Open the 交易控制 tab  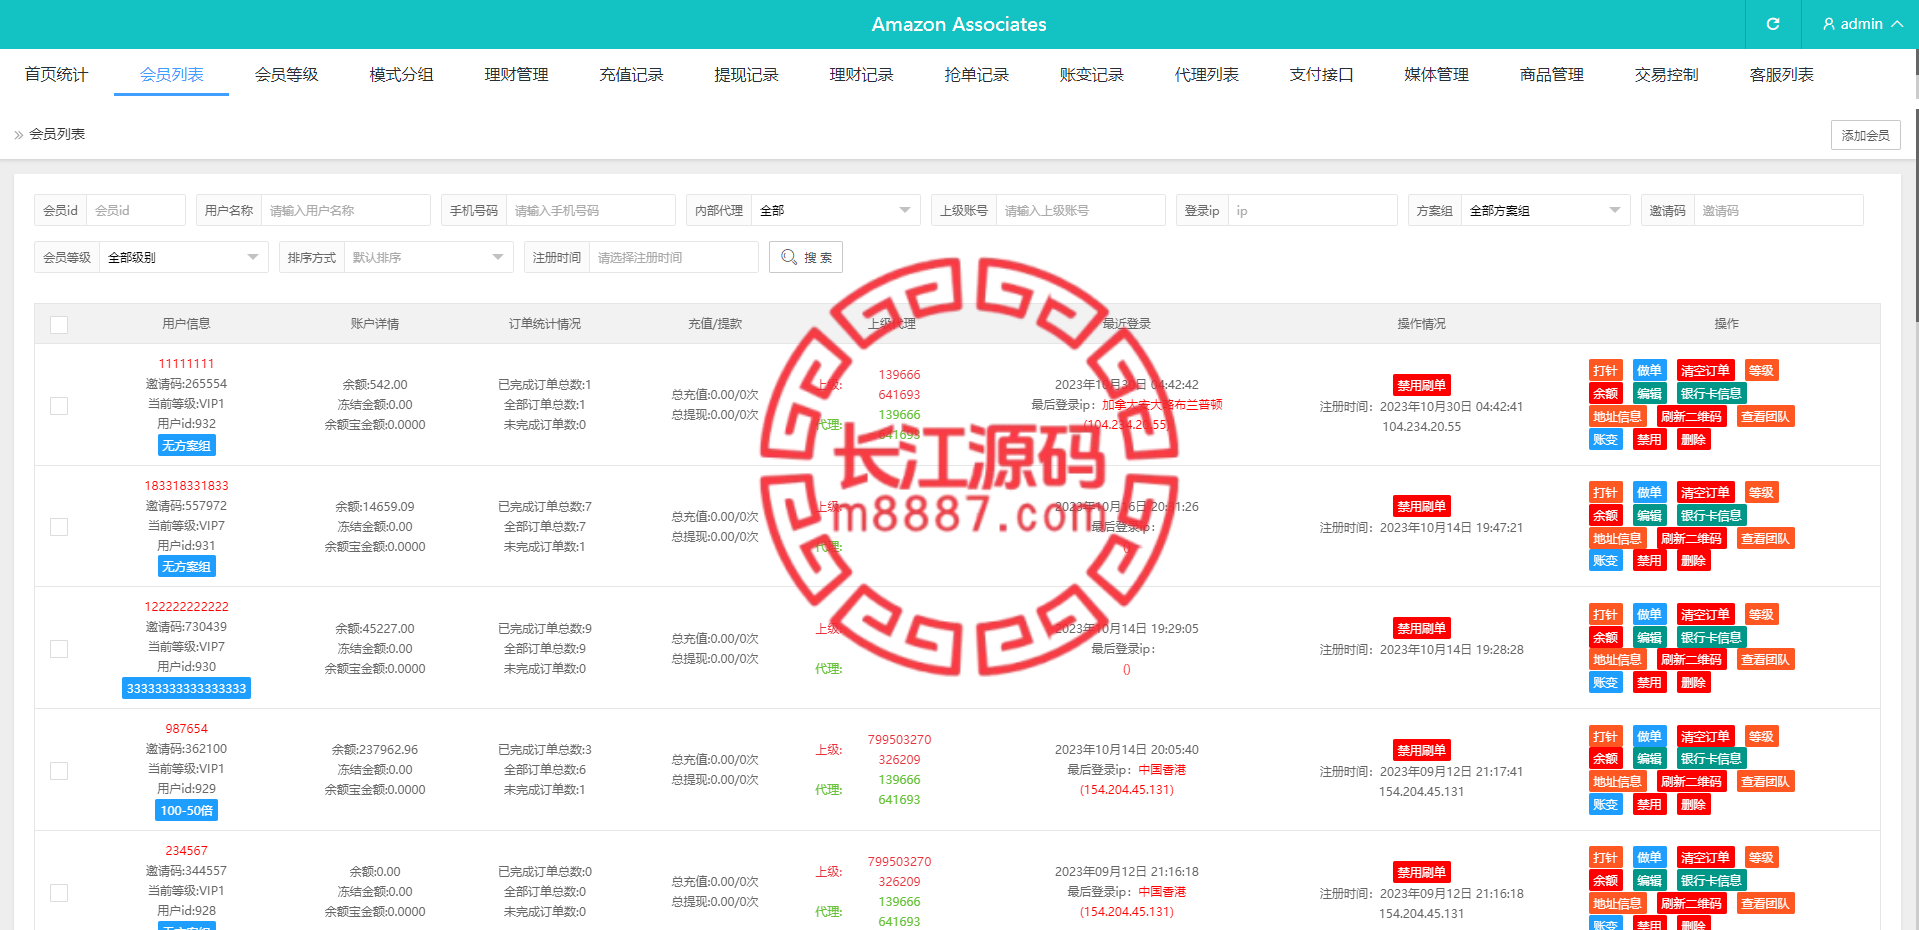[1666, 75]
